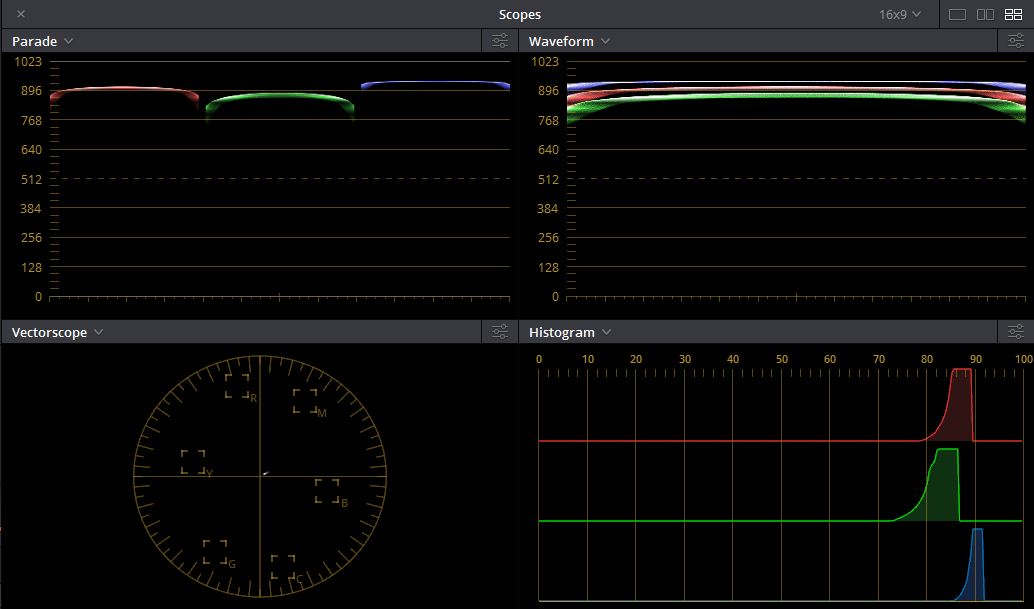The width and height of the screenshot is (1034, 609).
Task: Click the 512 scale label in Parade
Action: click(31, 179)
